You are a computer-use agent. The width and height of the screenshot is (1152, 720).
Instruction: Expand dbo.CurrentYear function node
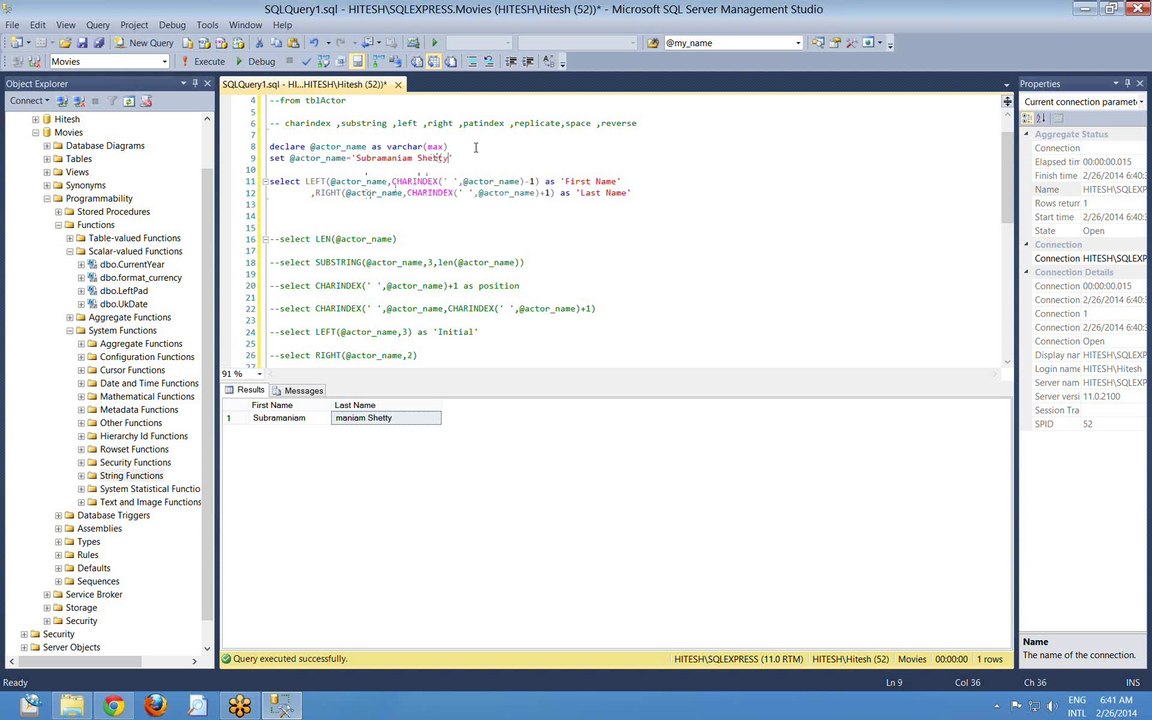[x=82, y=264]
